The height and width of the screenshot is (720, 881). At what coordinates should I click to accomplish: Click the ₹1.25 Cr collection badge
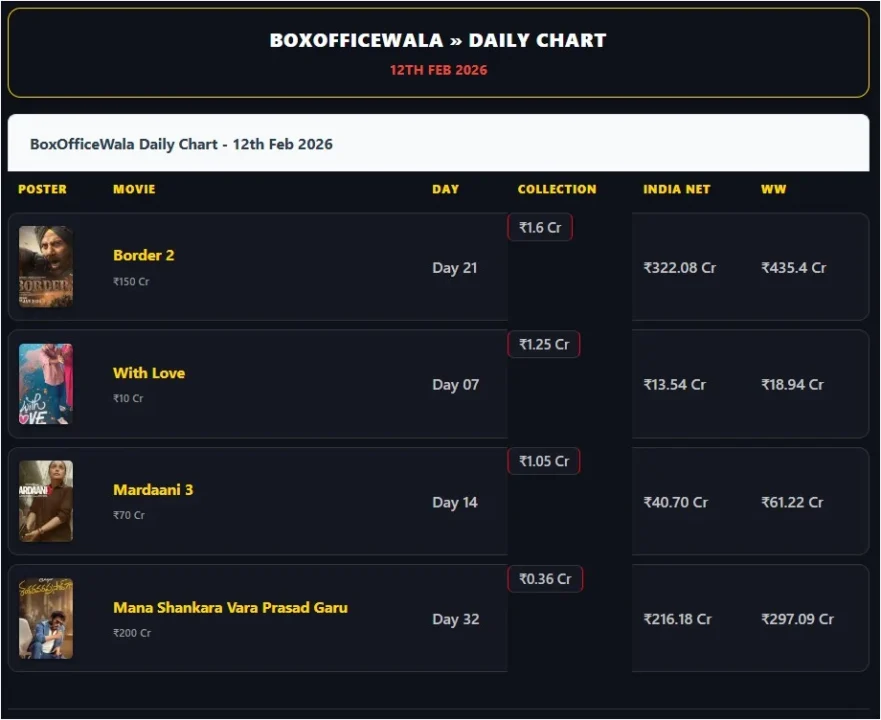(544, 345)
